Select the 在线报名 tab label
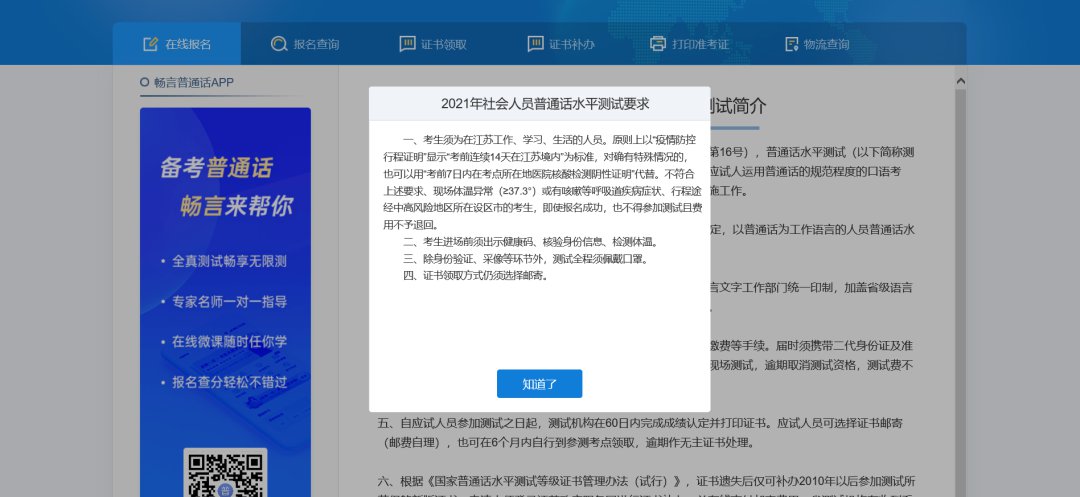This screenshot has height=497, width=1080. (188, 44)
